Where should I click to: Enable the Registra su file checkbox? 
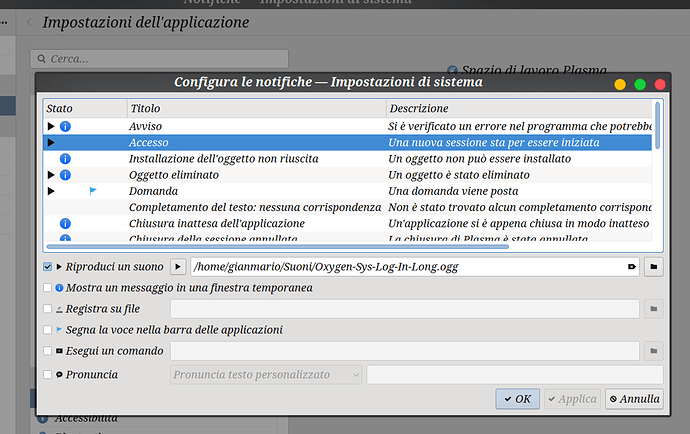[48, 309]
